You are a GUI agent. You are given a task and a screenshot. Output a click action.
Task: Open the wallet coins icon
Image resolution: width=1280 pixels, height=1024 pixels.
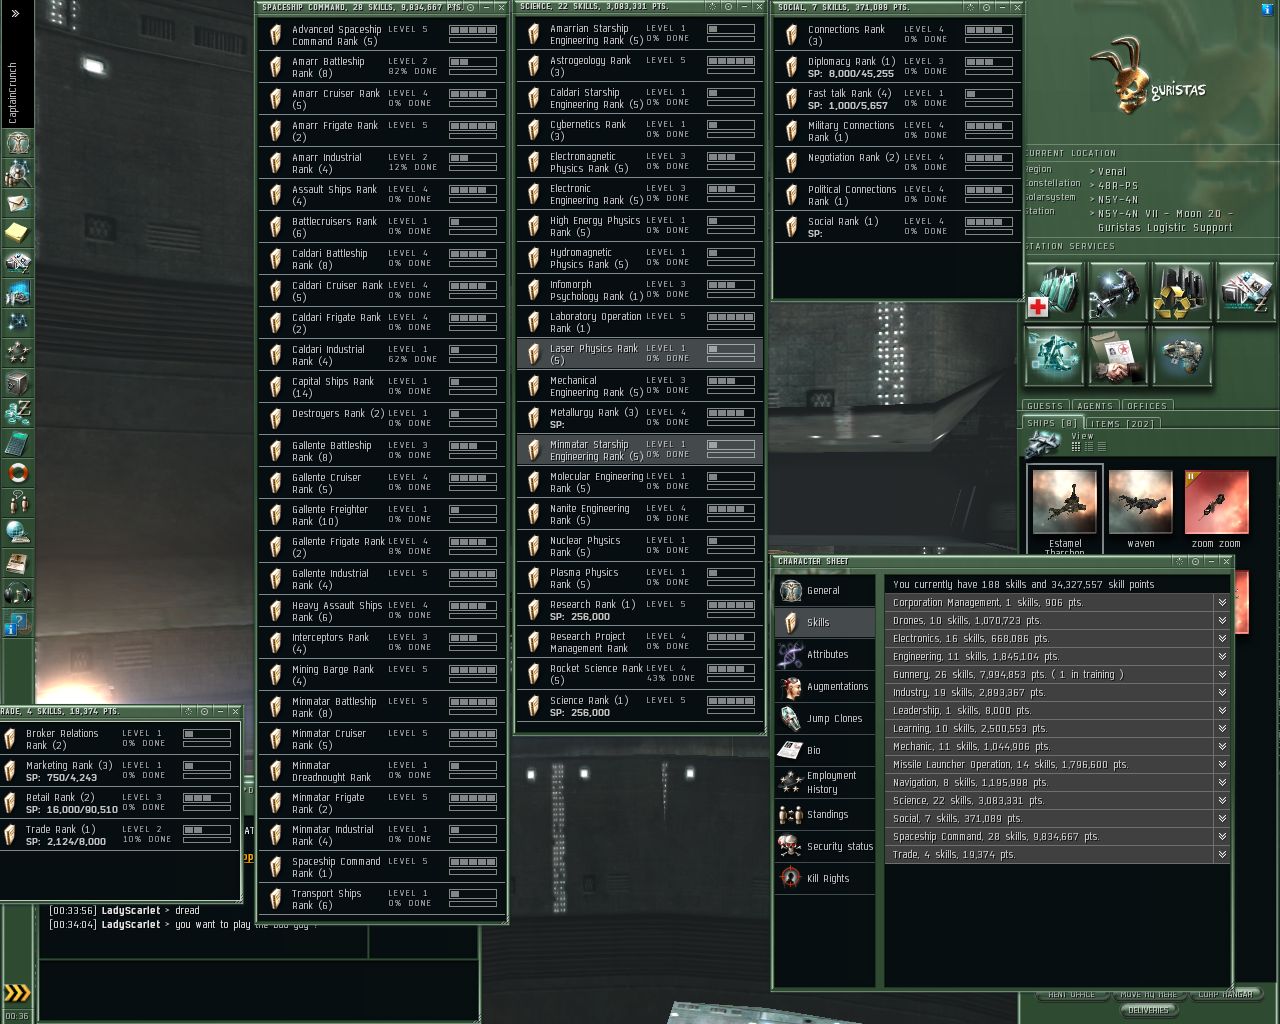[18, 413]
